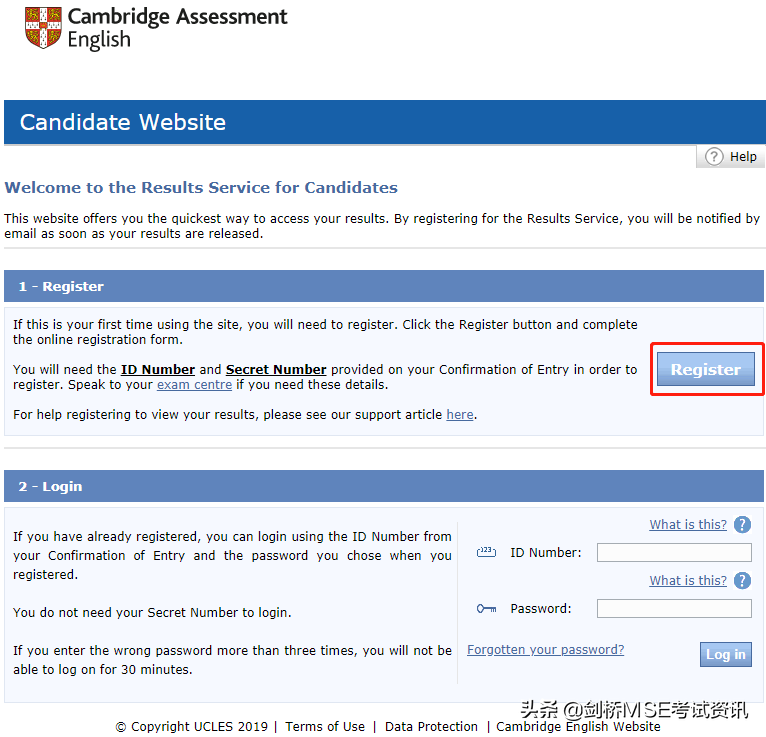Click the underlined 'Secret Number' text
This screenshot has height=737, width=766.
click(276, 370)
